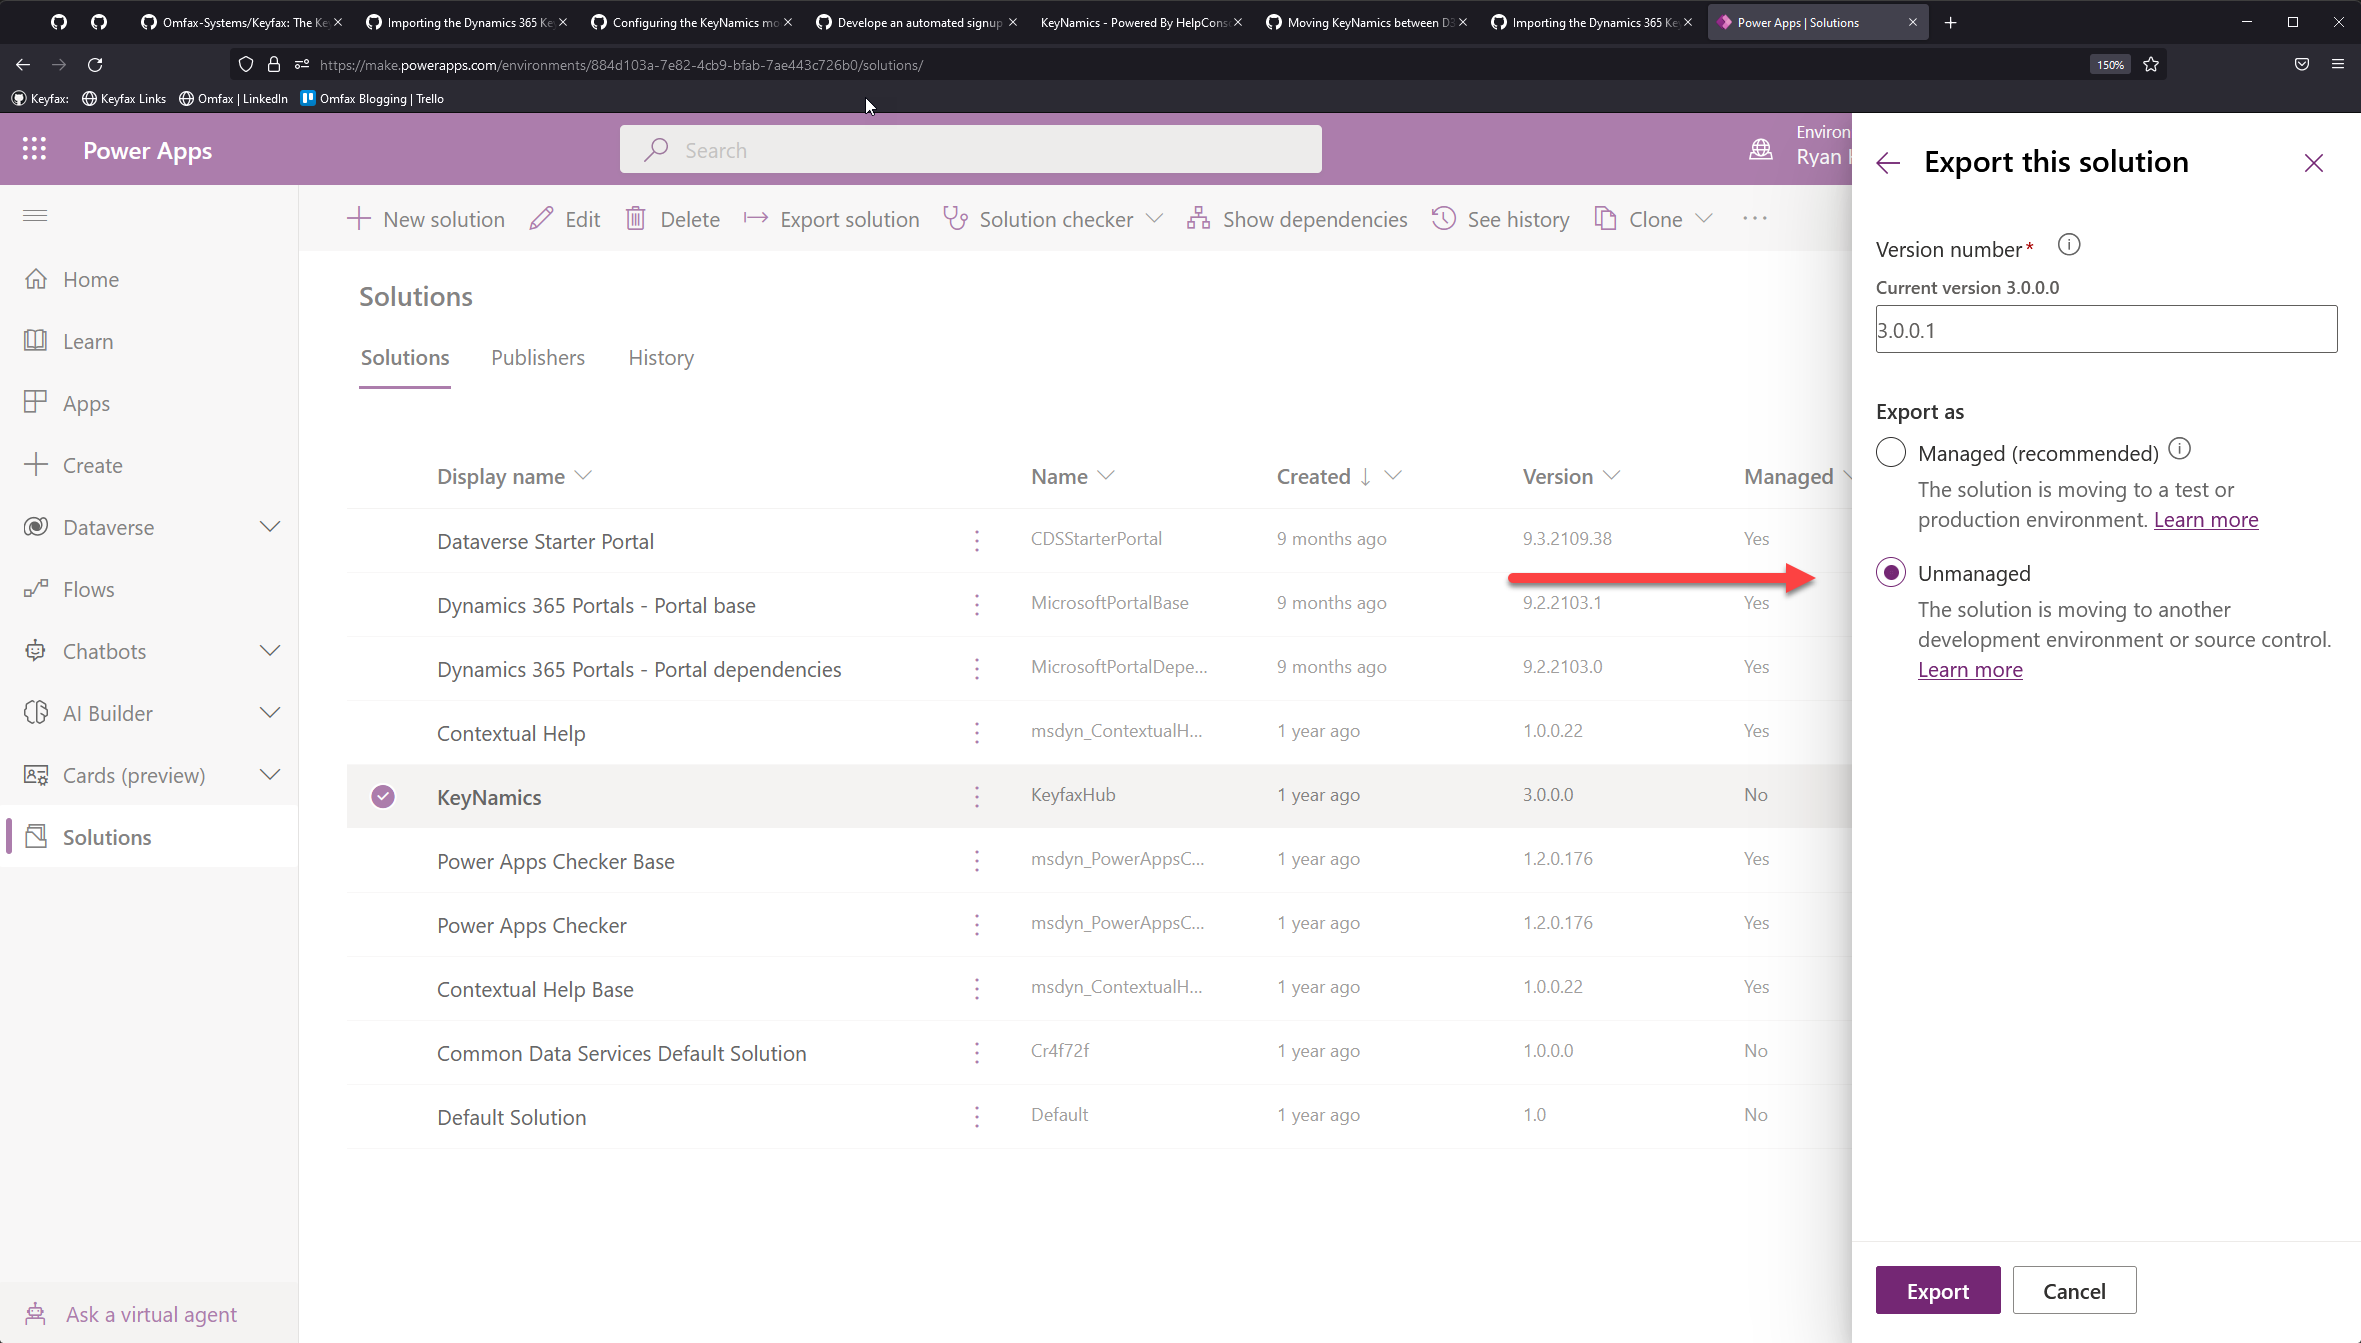Open more actions for KeyNamics row
The width and height of the screenshot is (2361, 1343).
coord(977,797)
